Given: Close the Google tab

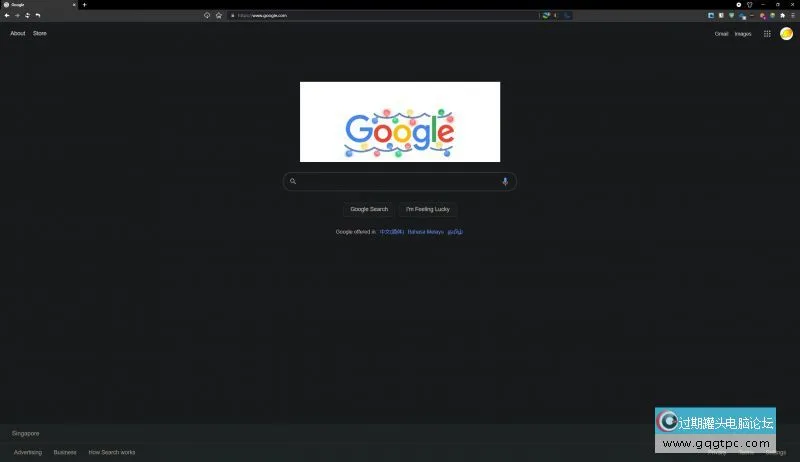Looking at the screenshot, I should (x=73, y=5).
